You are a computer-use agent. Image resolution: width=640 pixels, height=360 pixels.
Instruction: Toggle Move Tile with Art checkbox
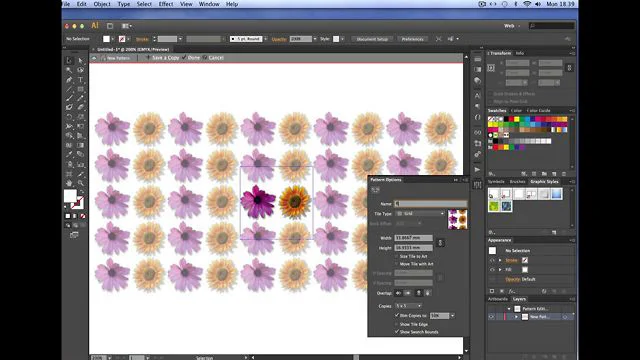396,264
